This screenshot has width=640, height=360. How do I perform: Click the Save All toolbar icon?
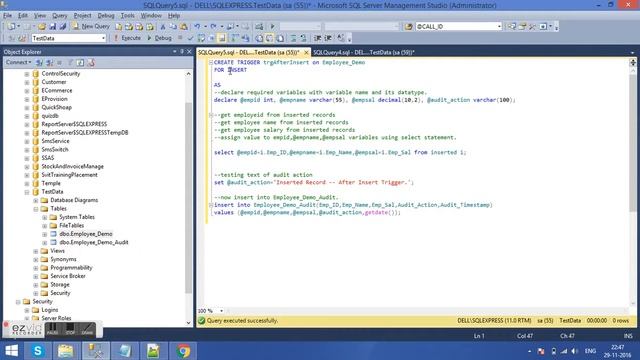(62, 27)
